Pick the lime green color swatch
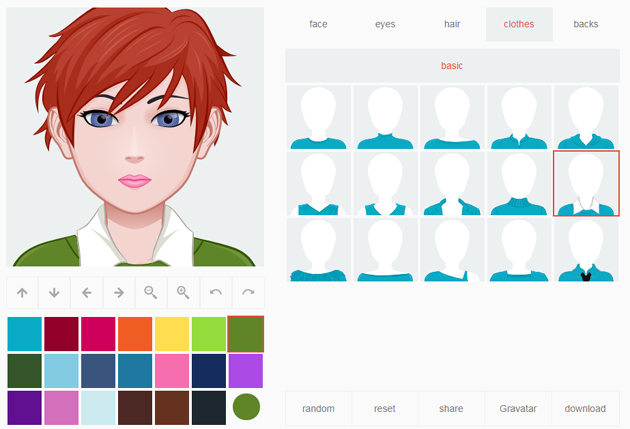Screen dimensions: 630x429 click(209, 334)
